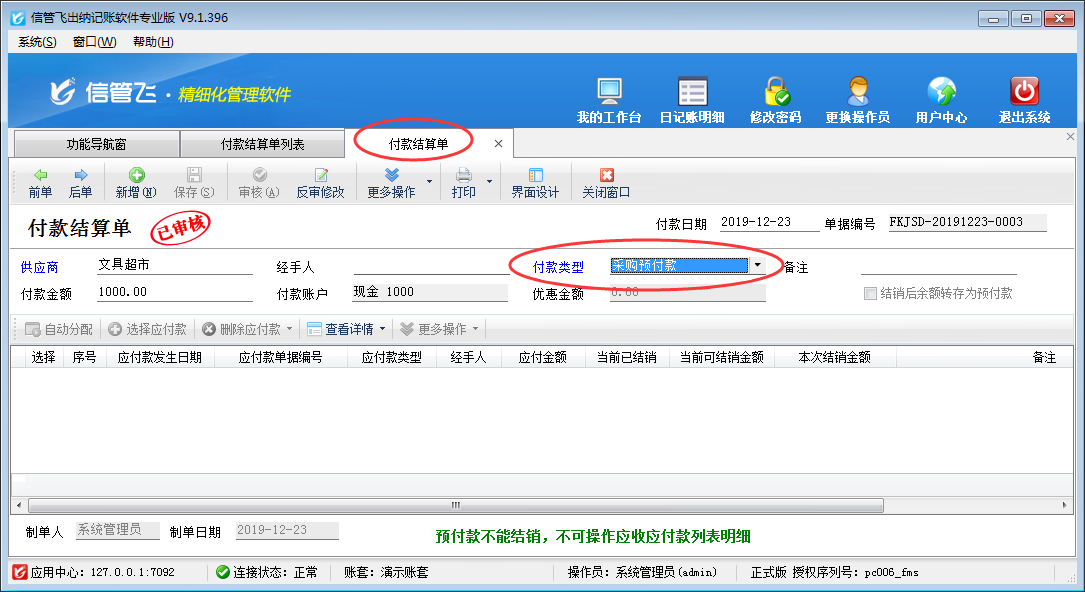Screen dimensions: 1085x592
Task: Click 关闭窗口 button
Action: point(606,183)
